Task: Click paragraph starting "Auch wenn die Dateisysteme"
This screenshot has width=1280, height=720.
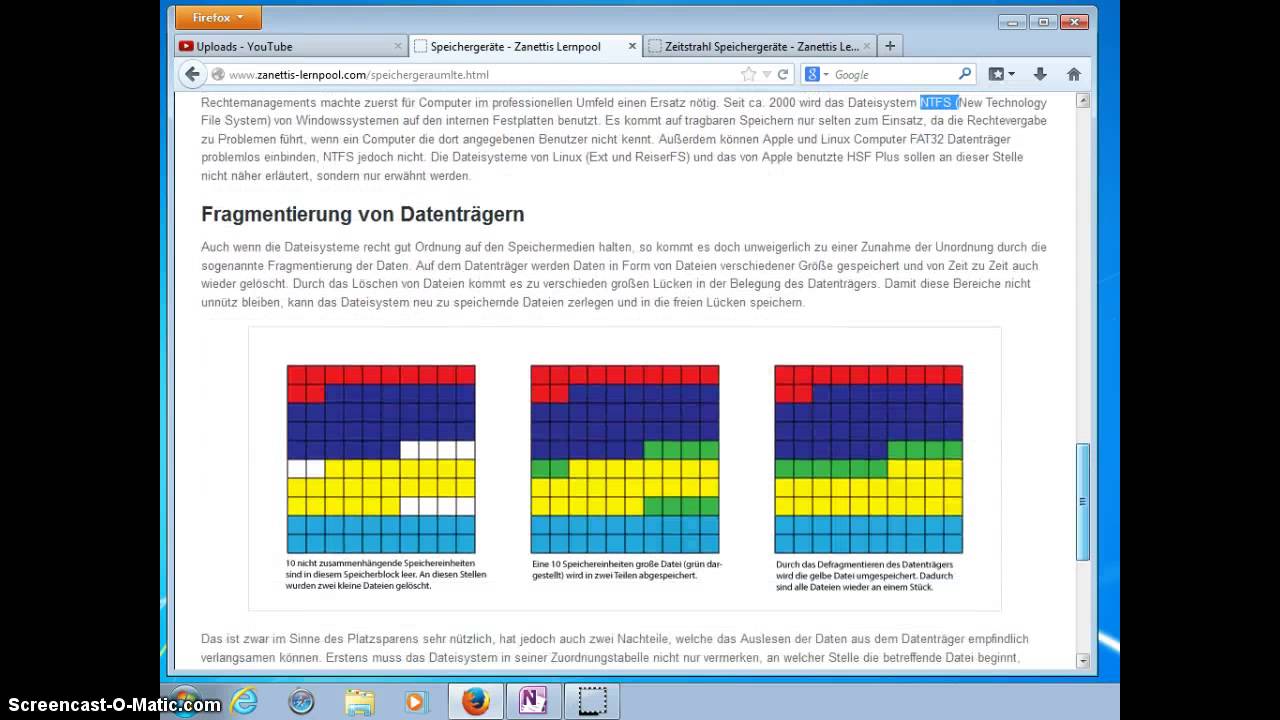Action: click(624, 275)
